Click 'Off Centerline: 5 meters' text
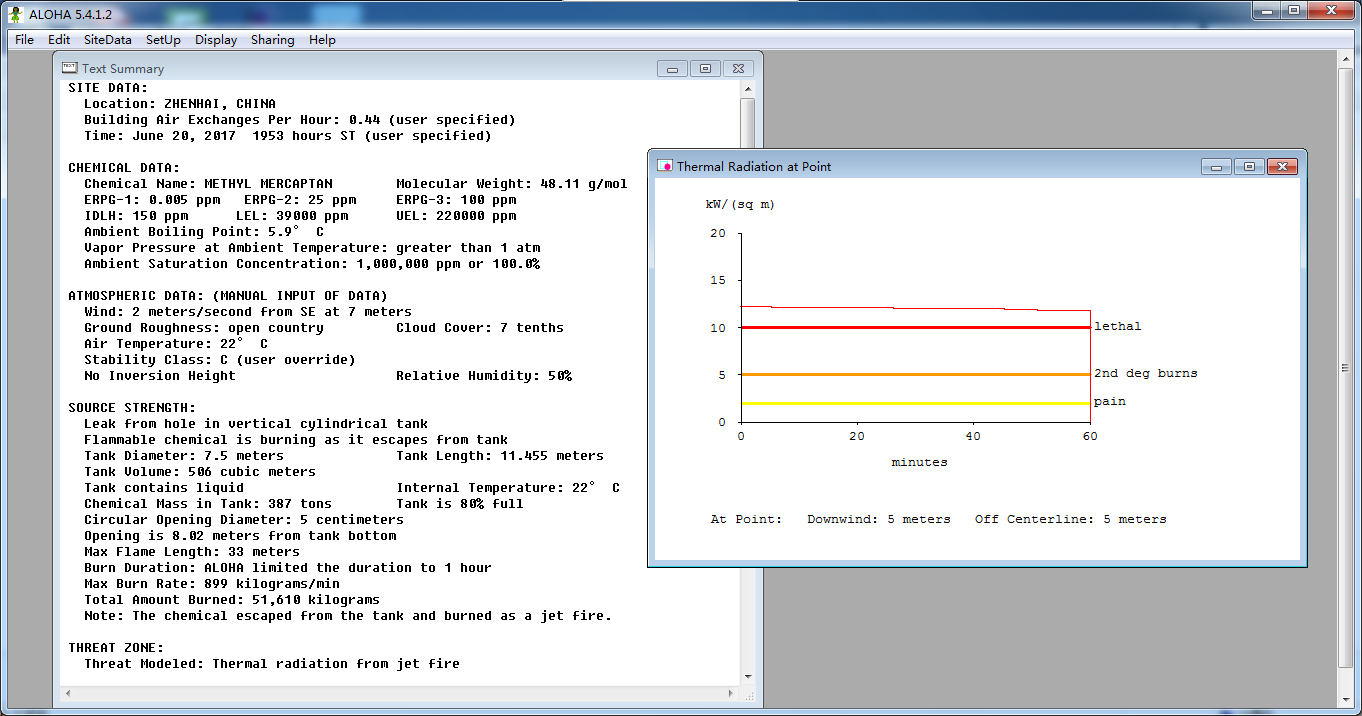Image resolution: width=1362 pixels, height=716 pixels. pos(1070,519)
